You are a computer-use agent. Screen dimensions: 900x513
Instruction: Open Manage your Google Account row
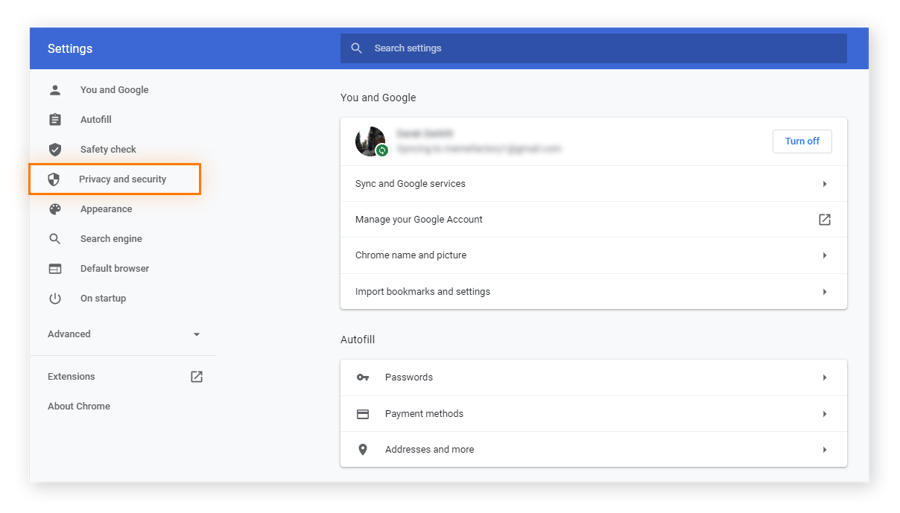pyautogui.click(x=593, y=219)
